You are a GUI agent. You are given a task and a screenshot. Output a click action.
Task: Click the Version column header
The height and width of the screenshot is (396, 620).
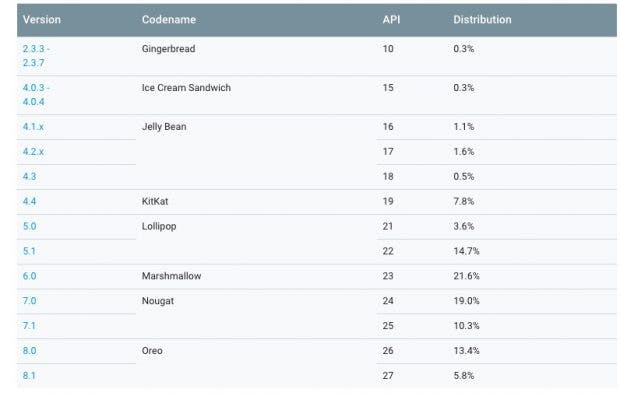point(42,20)
